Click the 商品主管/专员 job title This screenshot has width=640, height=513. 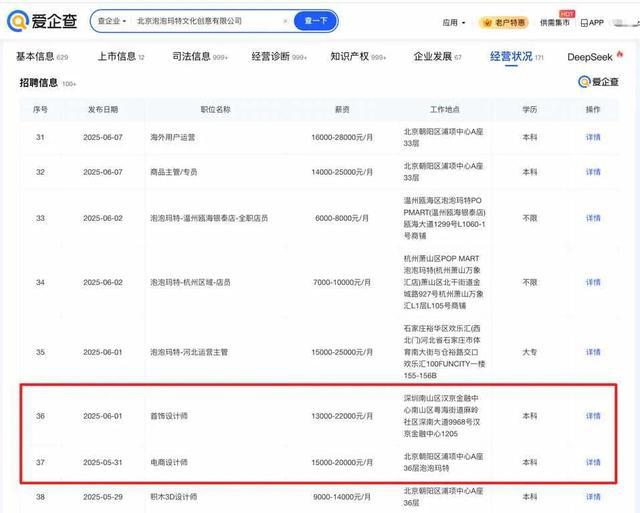(x=173, y=172)
